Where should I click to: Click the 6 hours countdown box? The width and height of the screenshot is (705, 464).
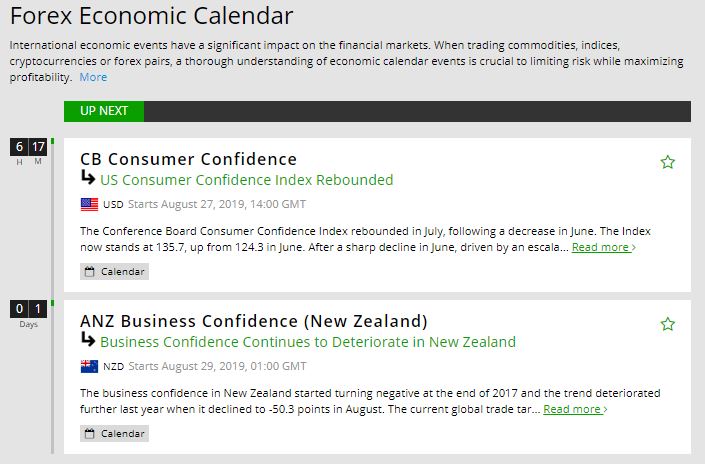click(18, 147)
